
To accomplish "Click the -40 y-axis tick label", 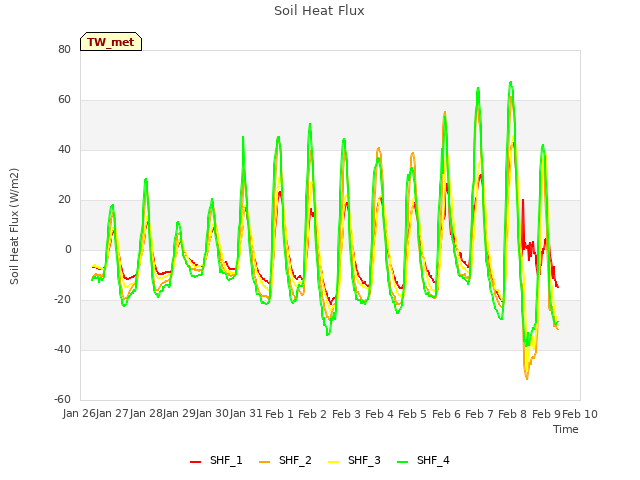I will point(62,349).
